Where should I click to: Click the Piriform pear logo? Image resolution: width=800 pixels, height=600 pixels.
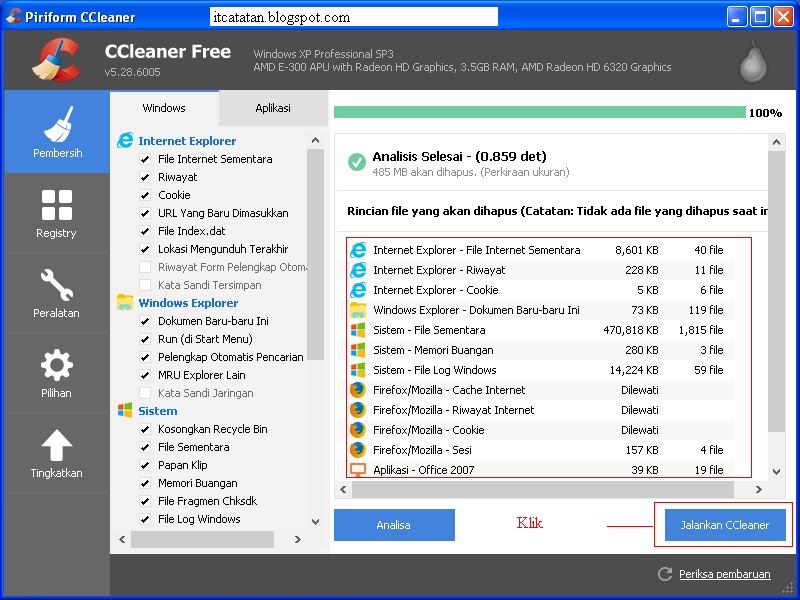753,62
